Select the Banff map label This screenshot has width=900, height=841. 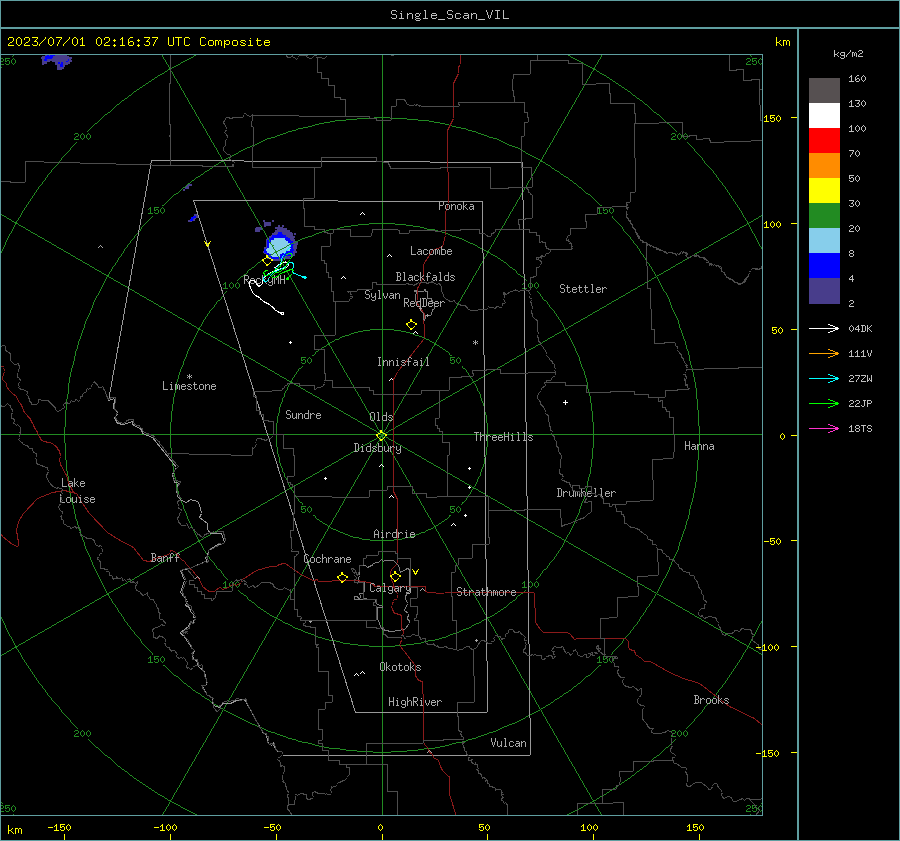[165, 558]
